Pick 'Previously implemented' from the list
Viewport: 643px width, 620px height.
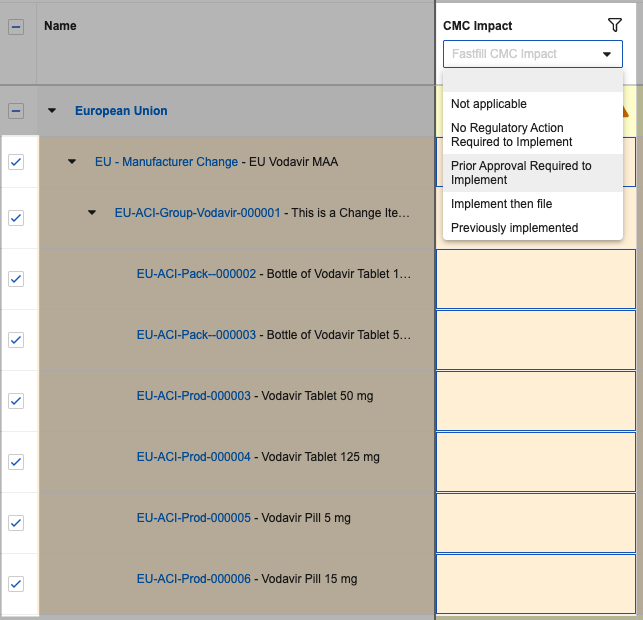[x=514, y=228]
